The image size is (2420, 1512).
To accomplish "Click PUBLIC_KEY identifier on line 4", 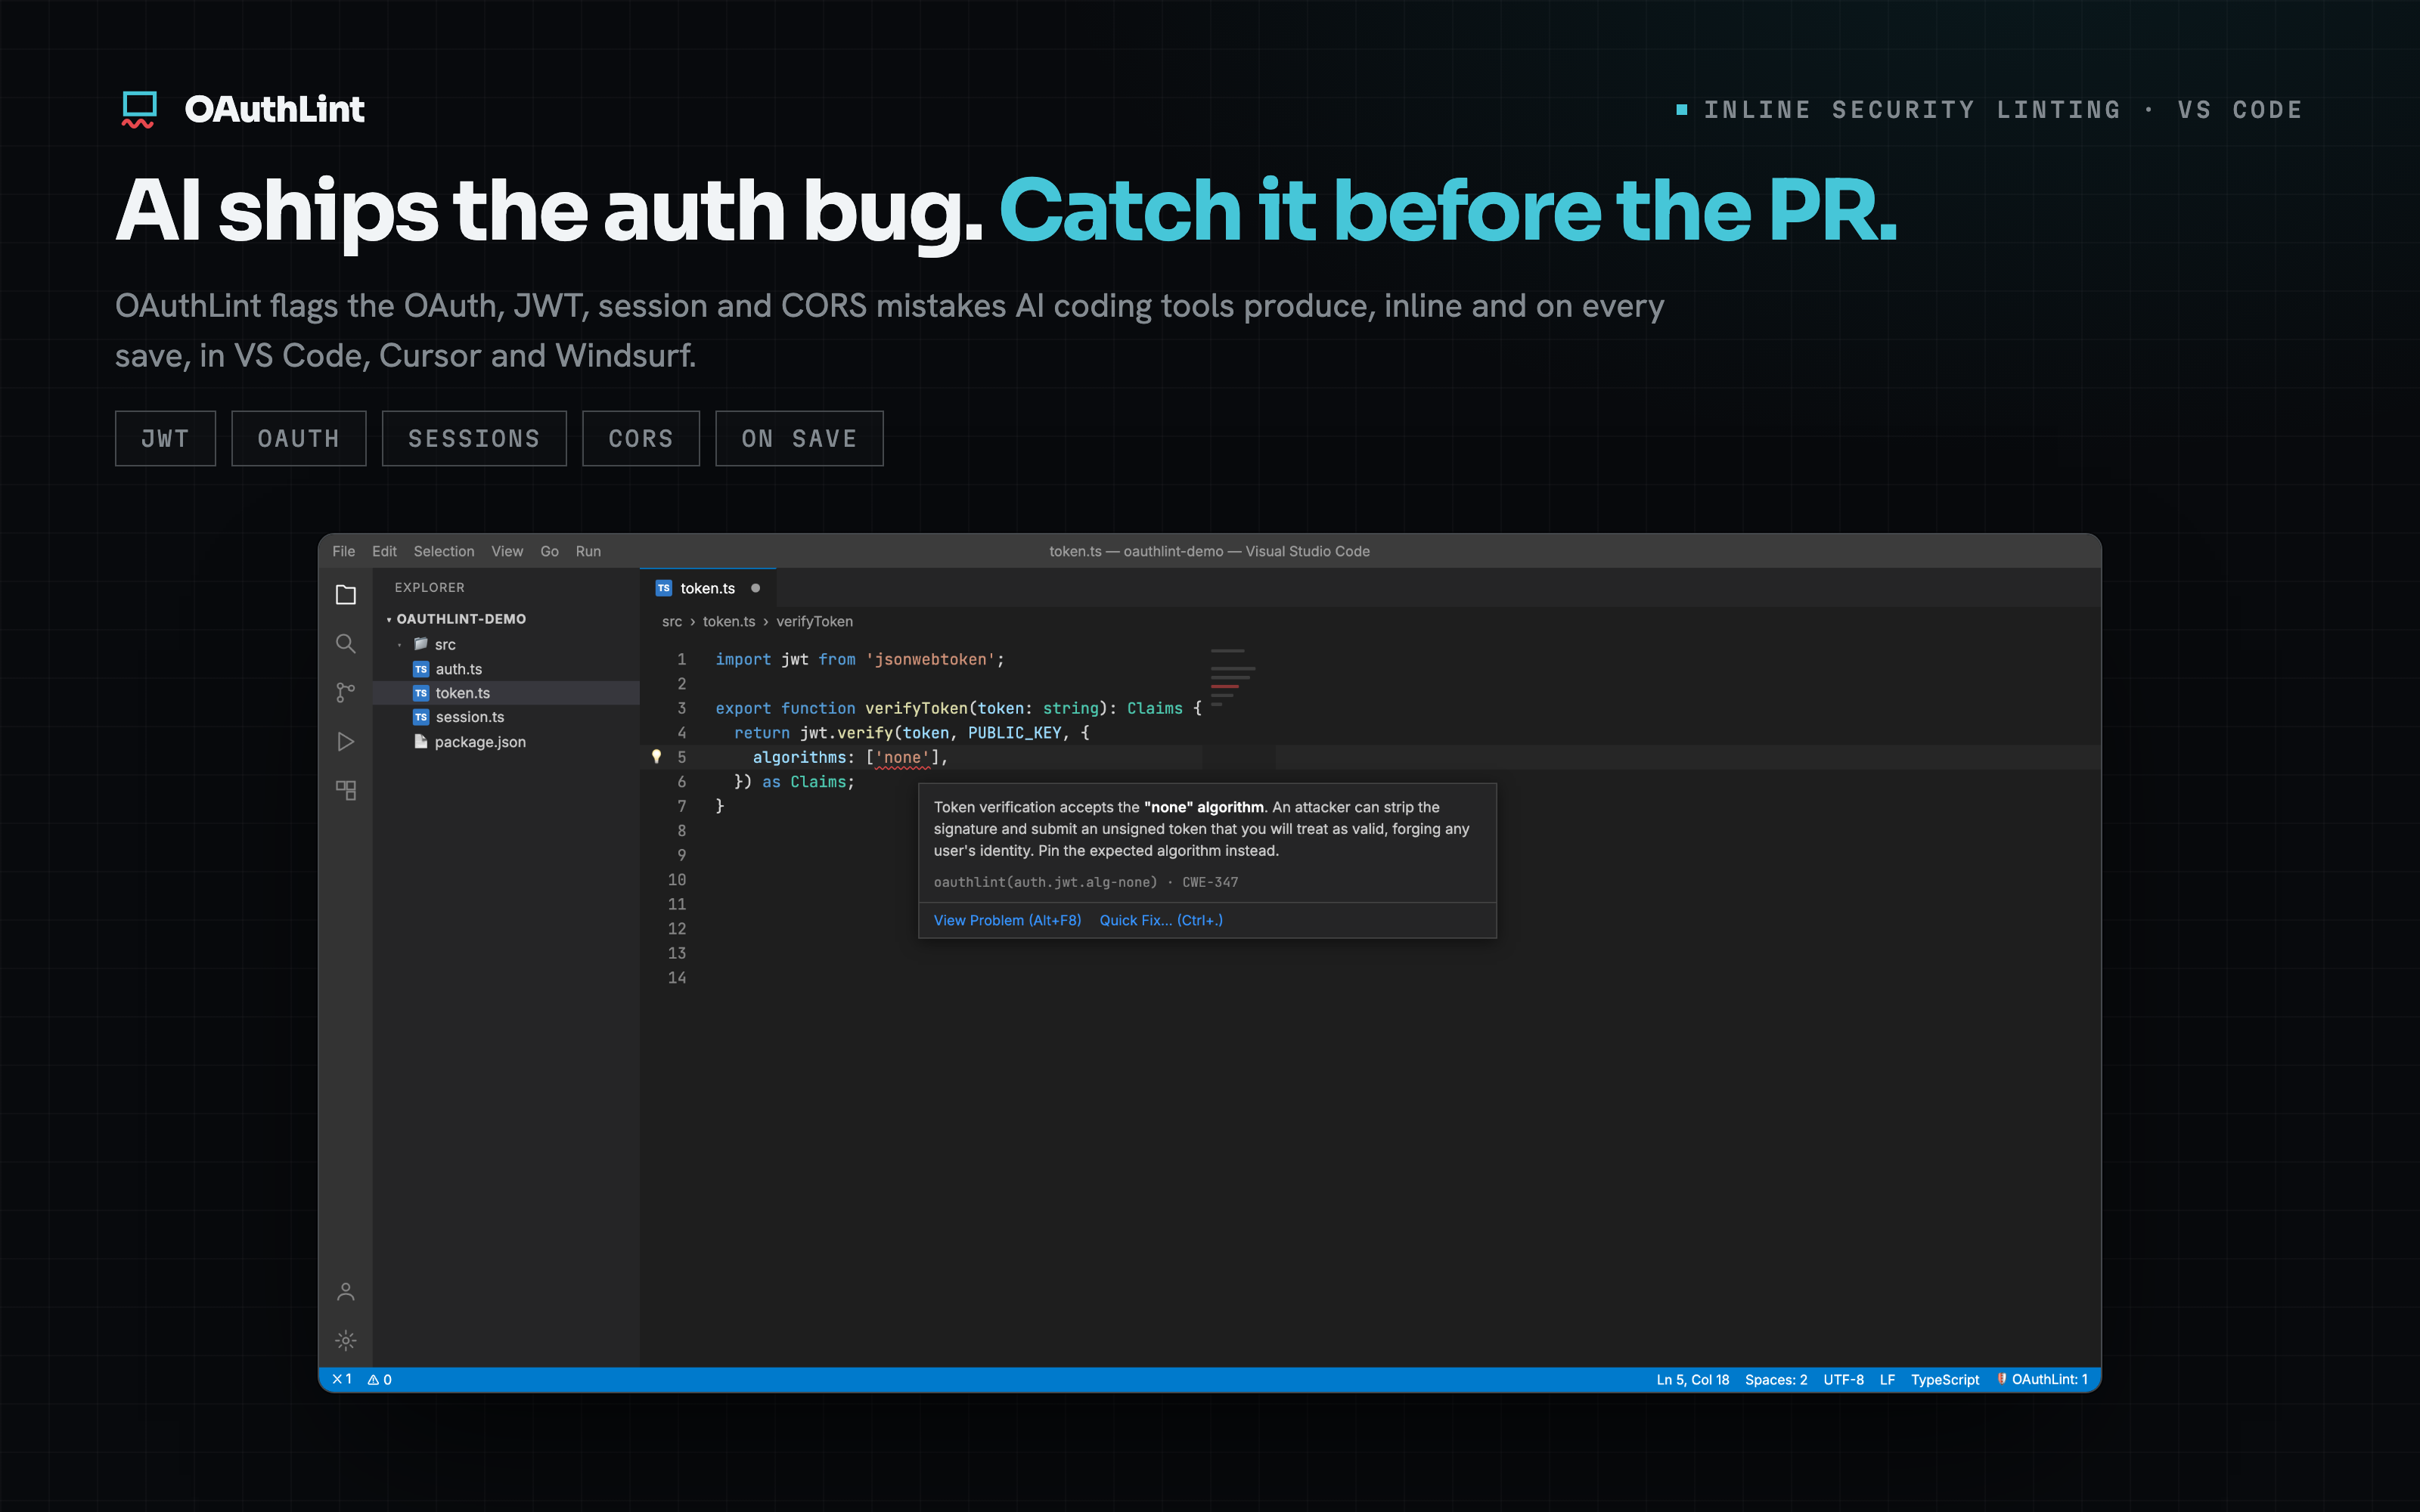I will pyautogui.click(x=1014, y=733).
